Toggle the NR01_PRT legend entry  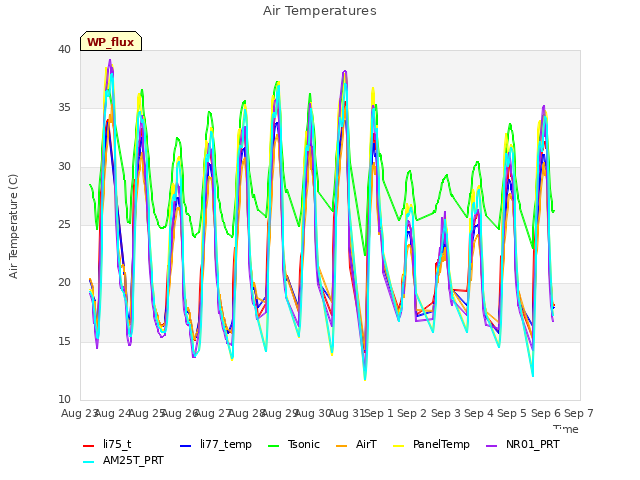pyautogui.click(x=522, y=444)
